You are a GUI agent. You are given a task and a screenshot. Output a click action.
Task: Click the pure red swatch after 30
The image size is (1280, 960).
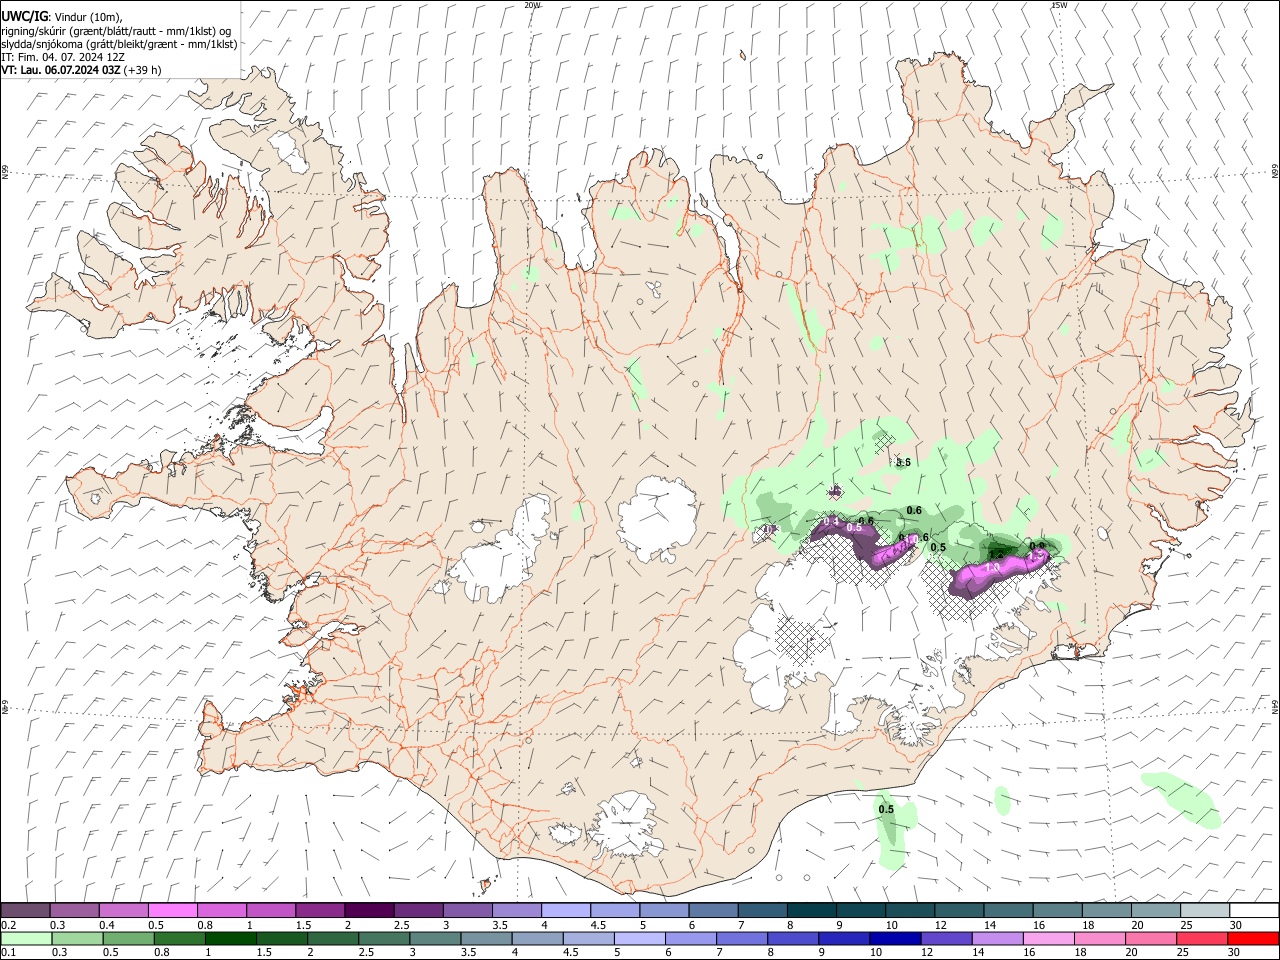click(x=1252, y=938)
